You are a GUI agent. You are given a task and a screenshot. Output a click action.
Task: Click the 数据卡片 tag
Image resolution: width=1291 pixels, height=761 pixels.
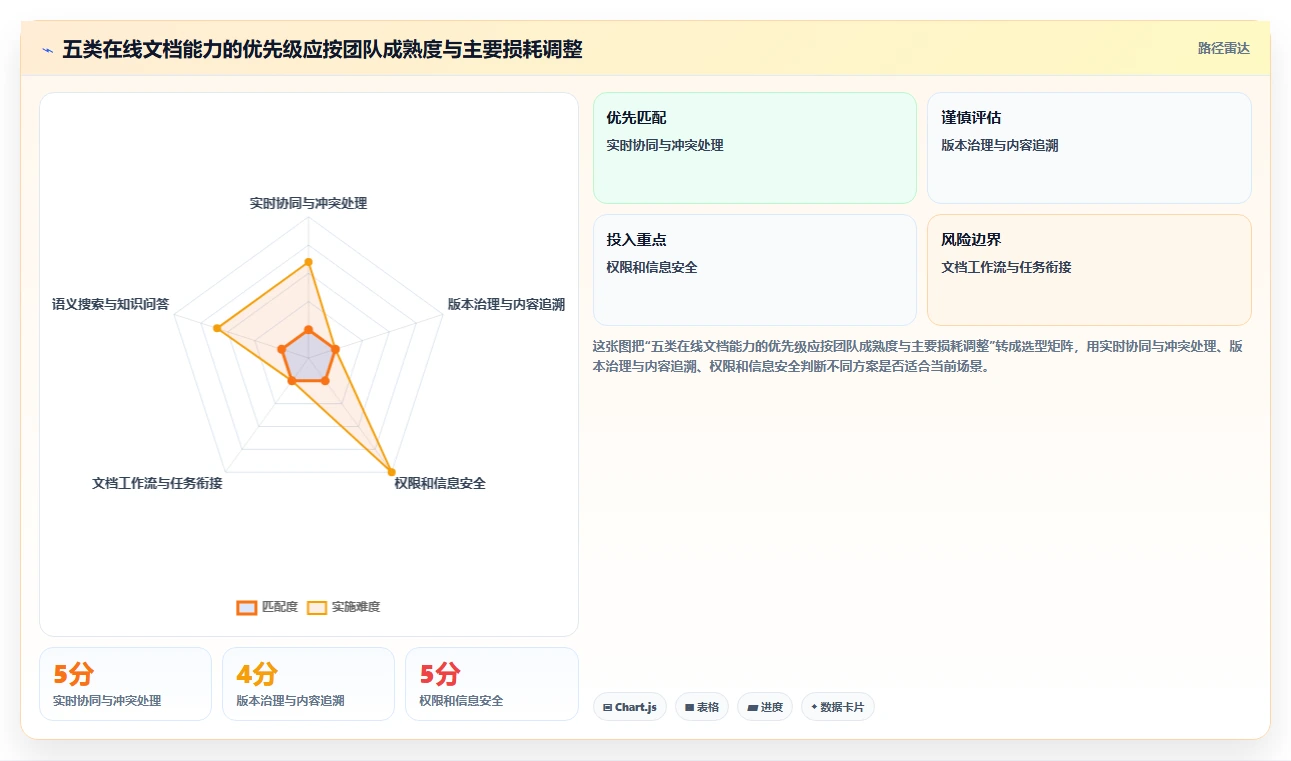click(838, 707)
